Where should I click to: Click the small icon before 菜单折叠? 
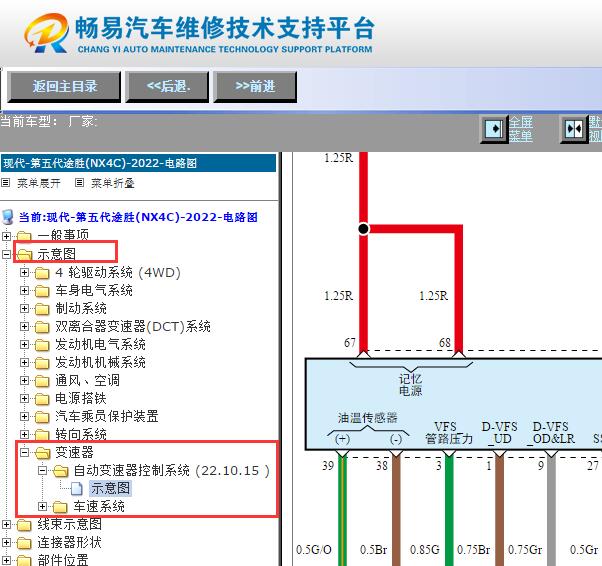(x=79, y=183)
